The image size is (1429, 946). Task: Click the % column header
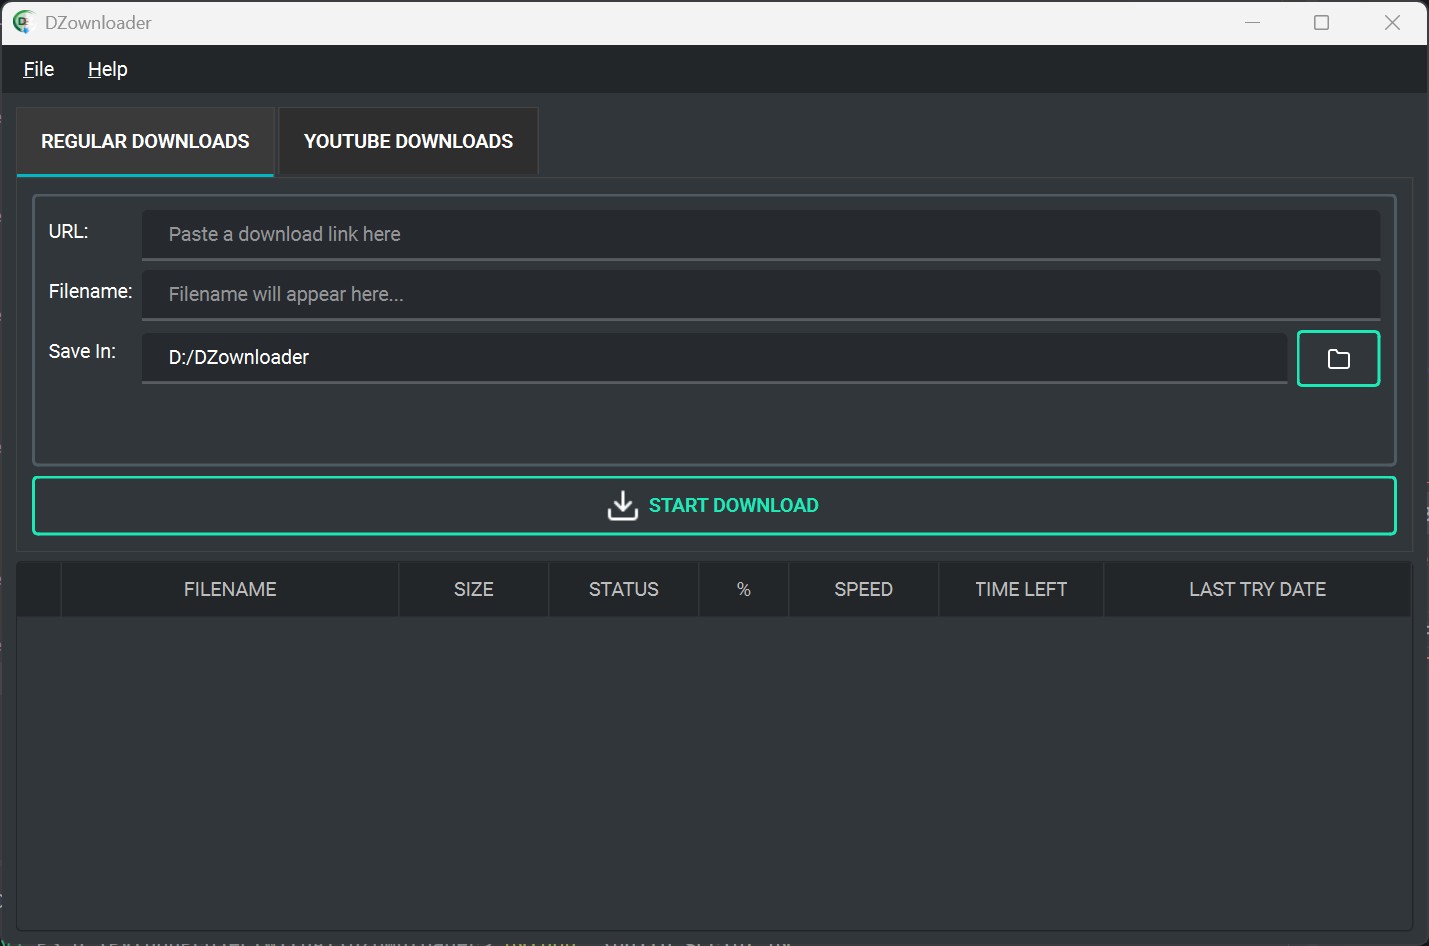744,589
